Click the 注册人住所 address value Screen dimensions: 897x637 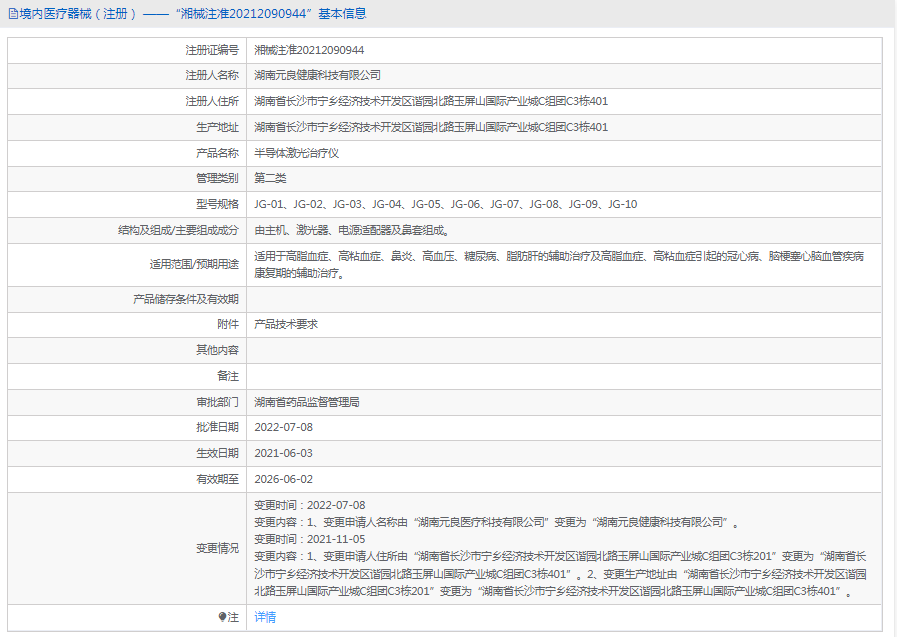(431, 101)
